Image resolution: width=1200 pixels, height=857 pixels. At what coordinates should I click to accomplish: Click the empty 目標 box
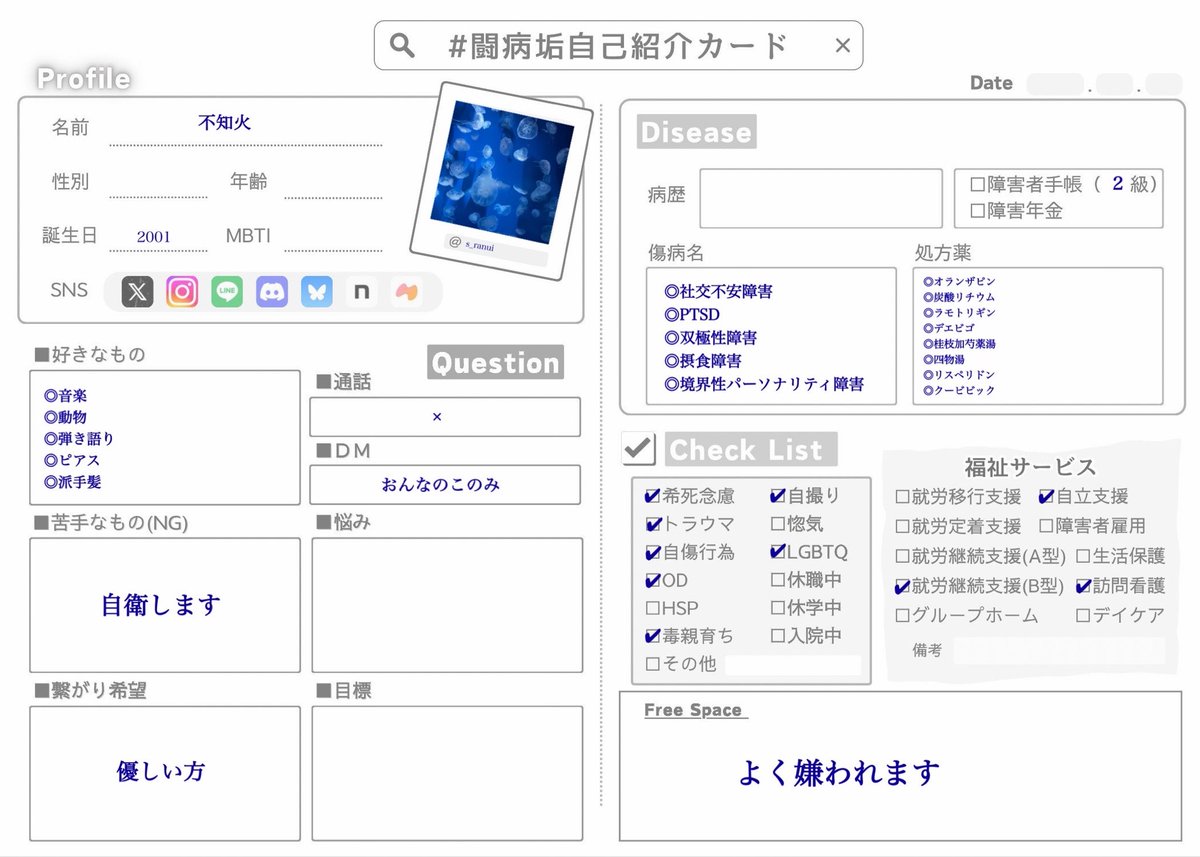(x=447, y=773)
